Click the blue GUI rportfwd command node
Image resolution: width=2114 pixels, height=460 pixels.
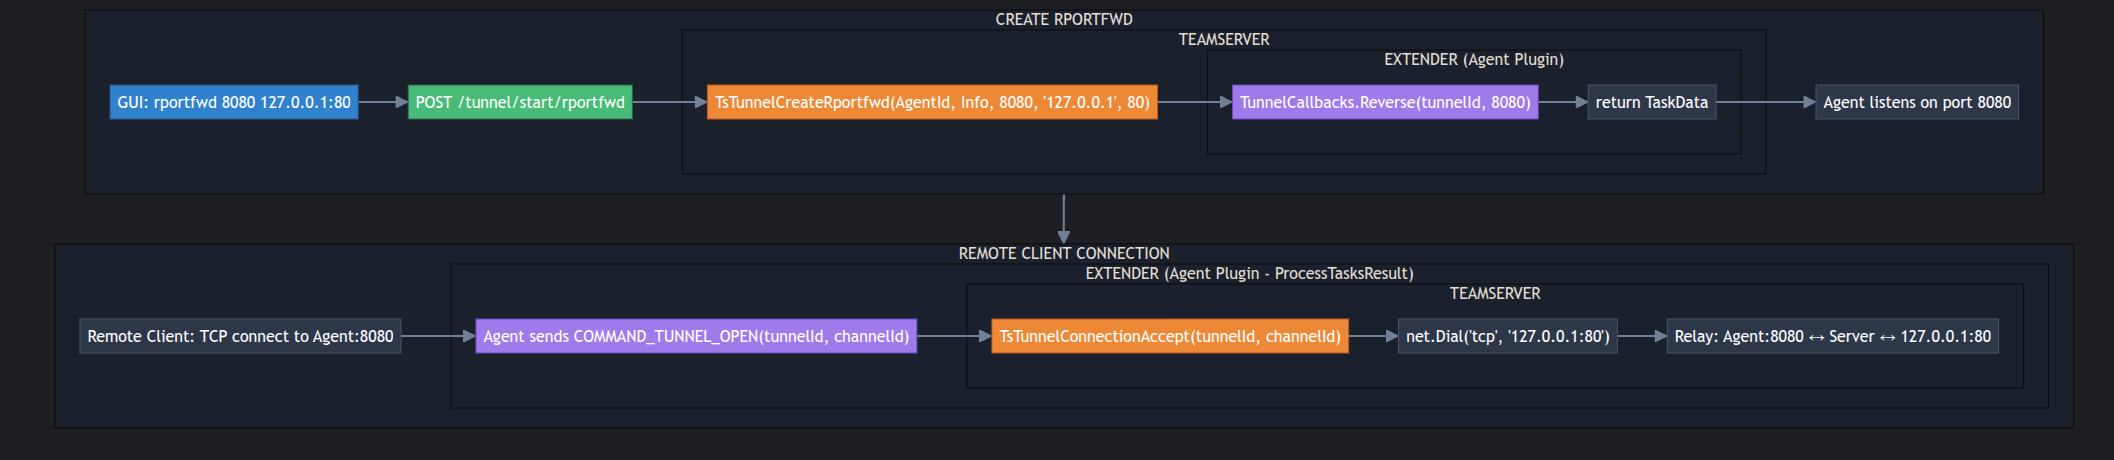234,102
